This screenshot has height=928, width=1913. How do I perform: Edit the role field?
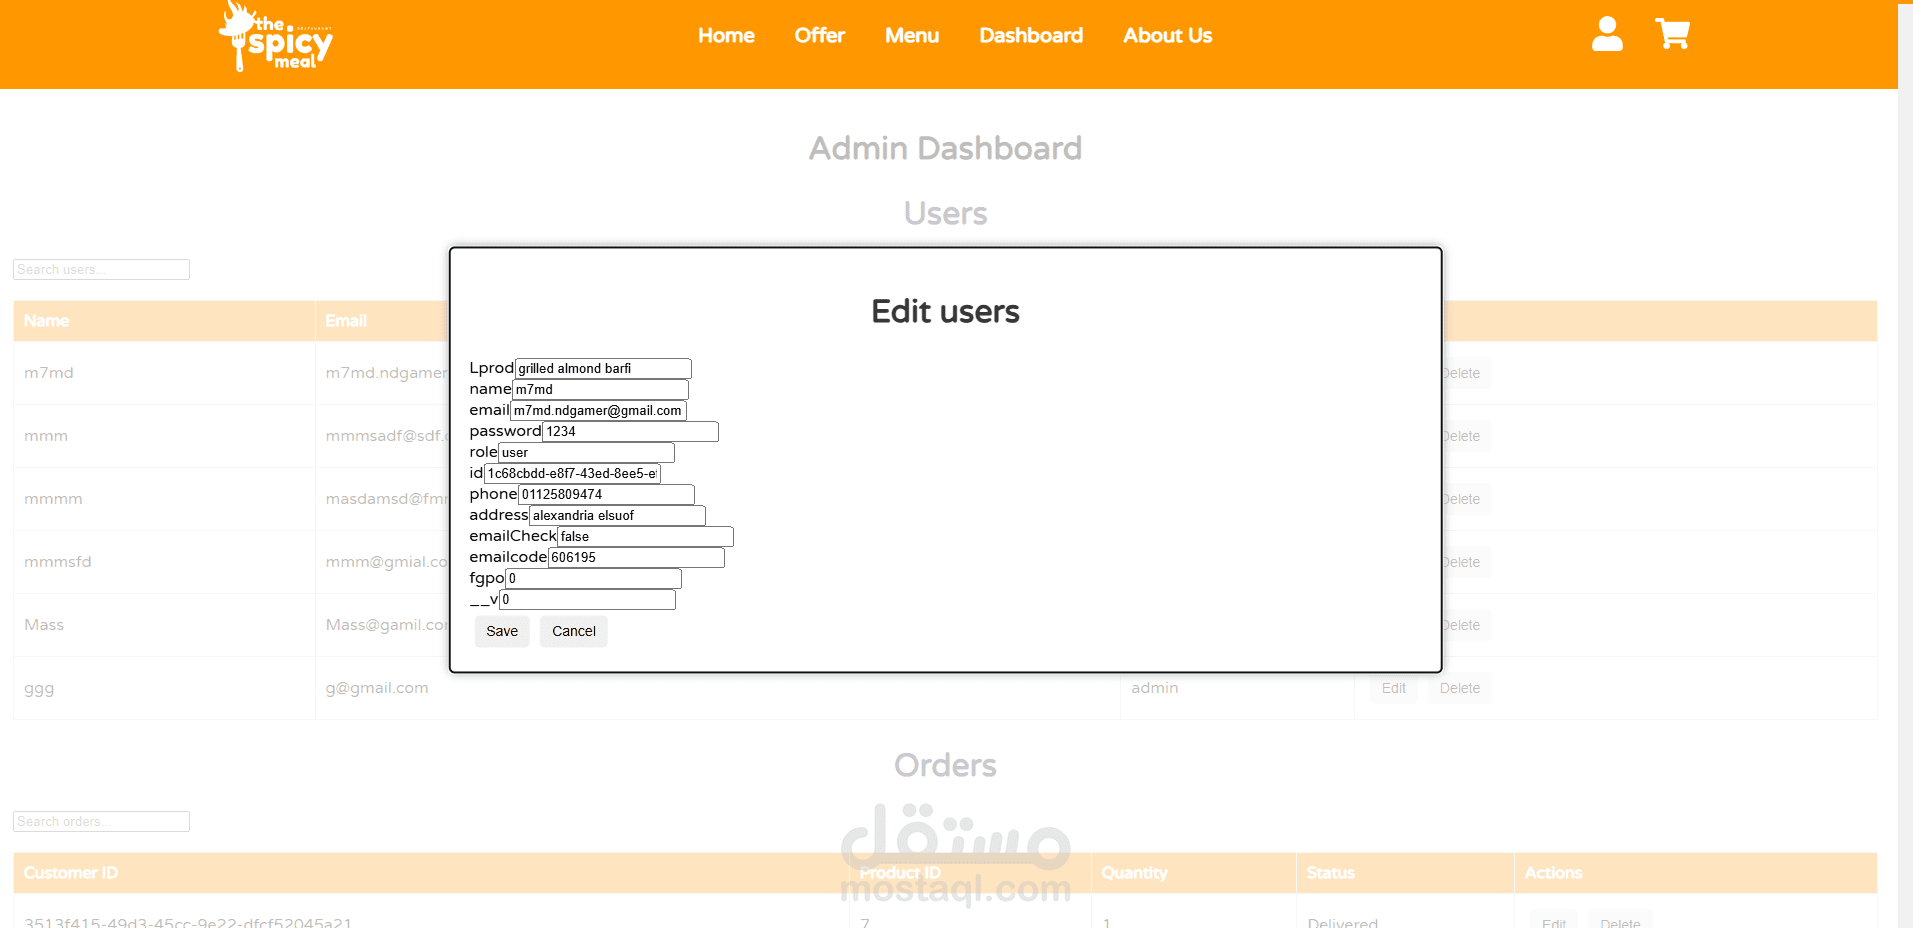(x=586, y=452)
